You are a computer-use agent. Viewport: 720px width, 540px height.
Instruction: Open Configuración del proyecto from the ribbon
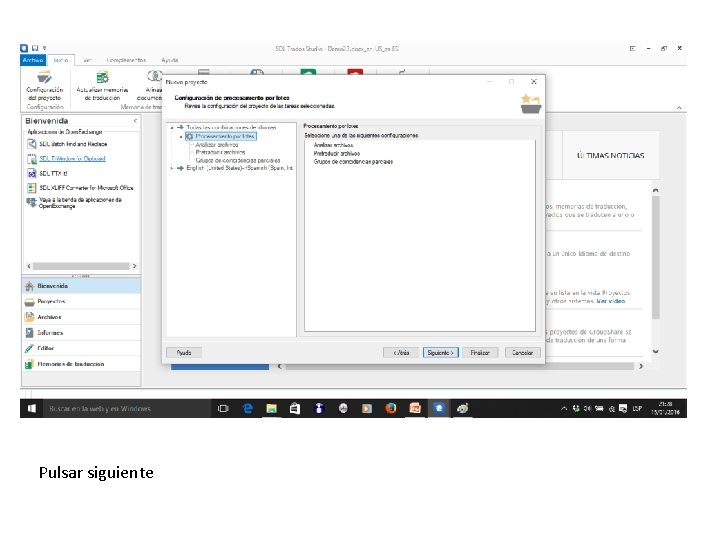point(45,86)
